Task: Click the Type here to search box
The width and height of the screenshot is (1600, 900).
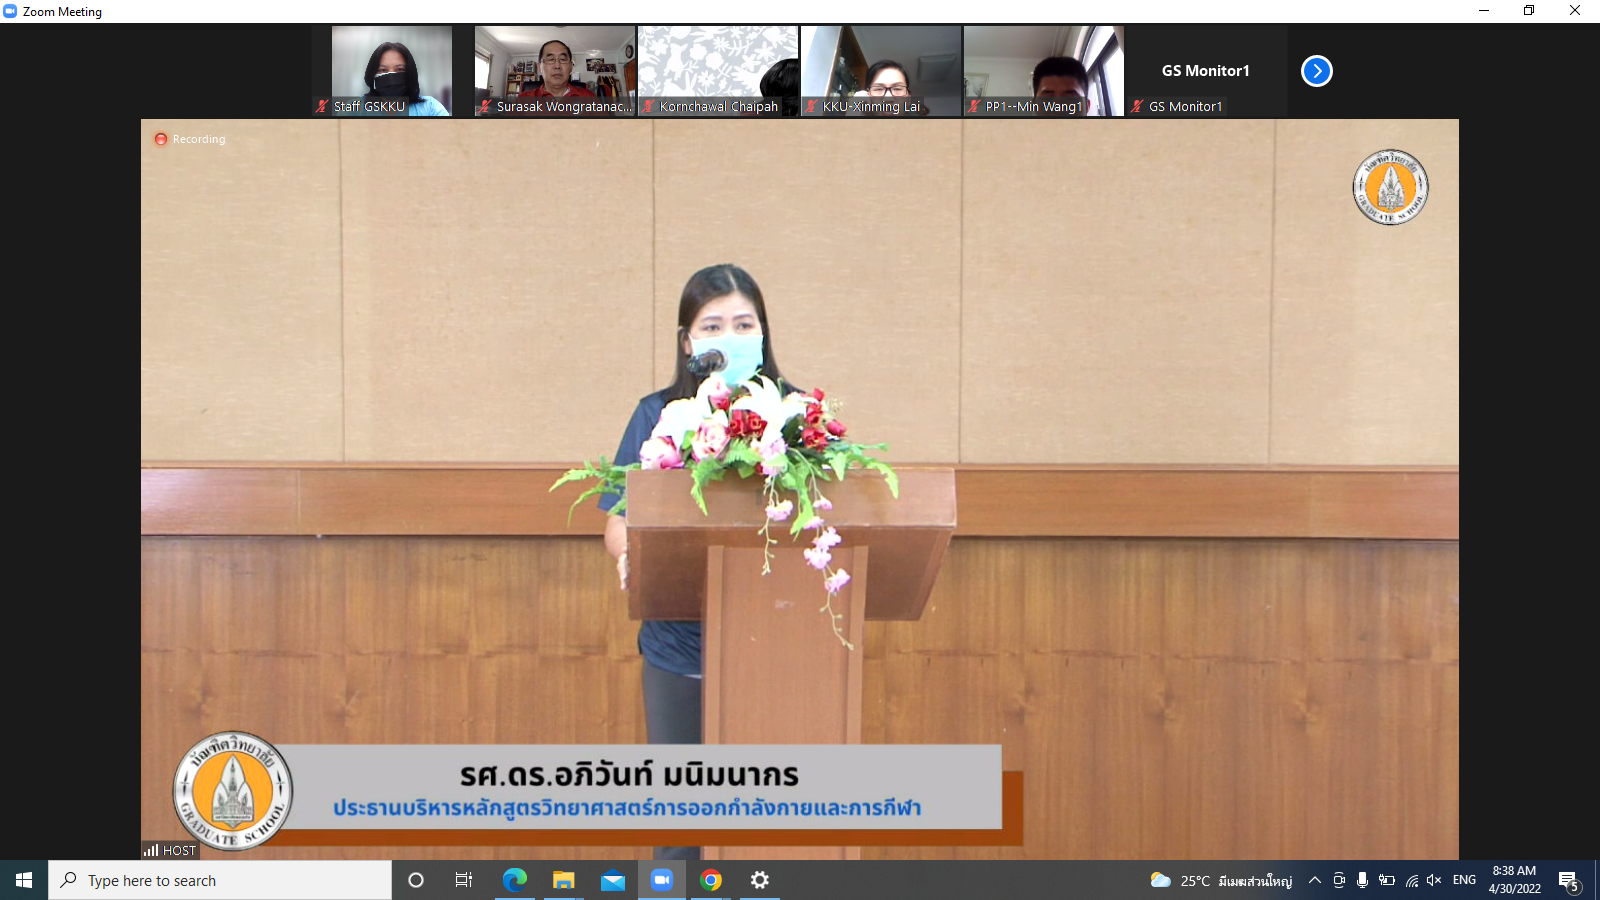Action: click(x=220, y=880)
